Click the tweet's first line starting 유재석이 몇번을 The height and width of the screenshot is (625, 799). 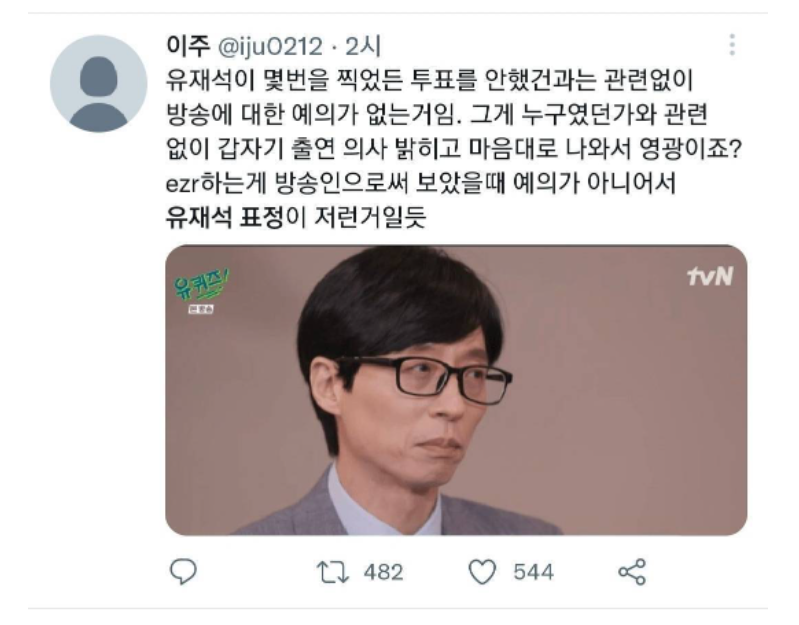430,80
